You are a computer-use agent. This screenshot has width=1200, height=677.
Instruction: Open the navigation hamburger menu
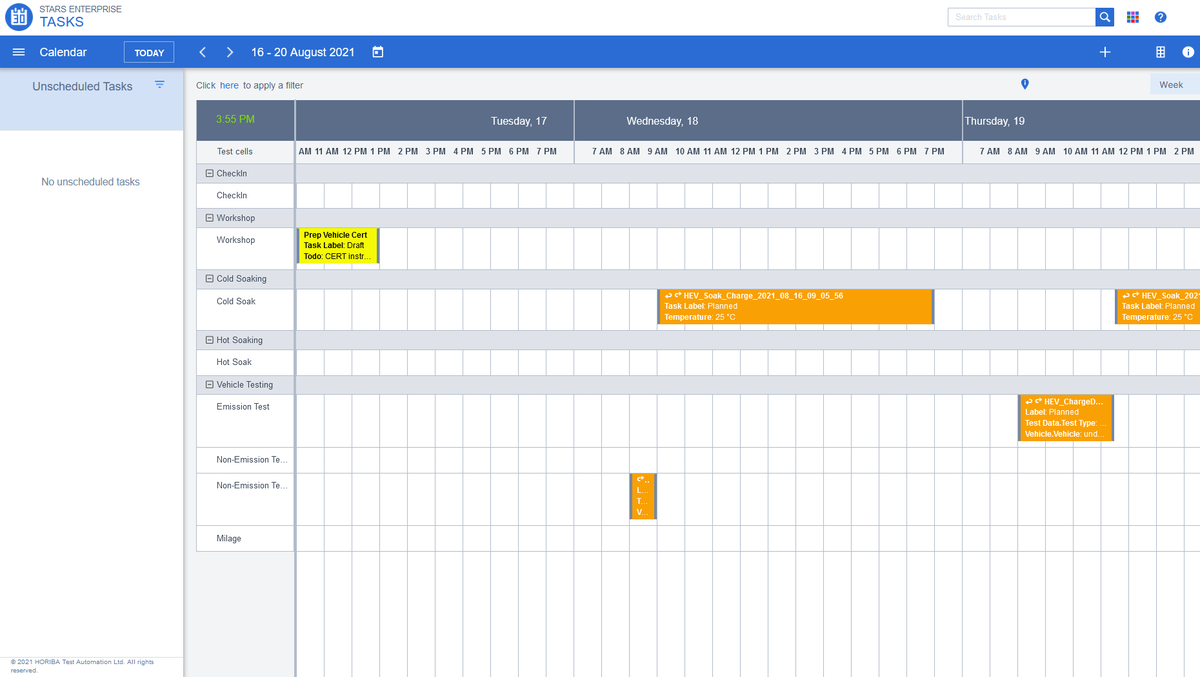pos(18,52)
